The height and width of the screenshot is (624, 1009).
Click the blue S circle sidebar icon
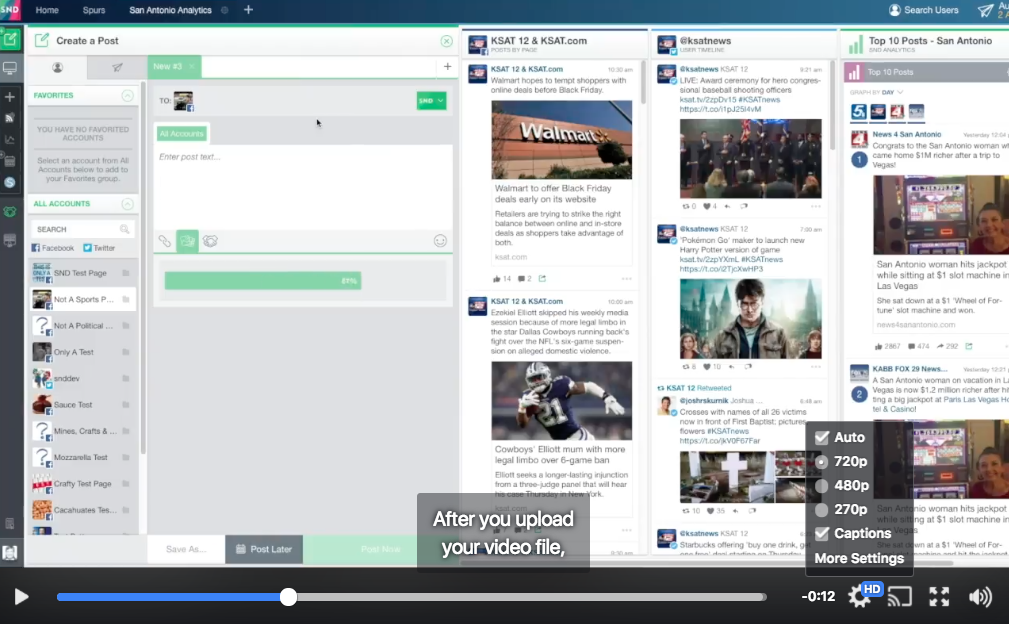pyautogui.click(x=10, y=183)
